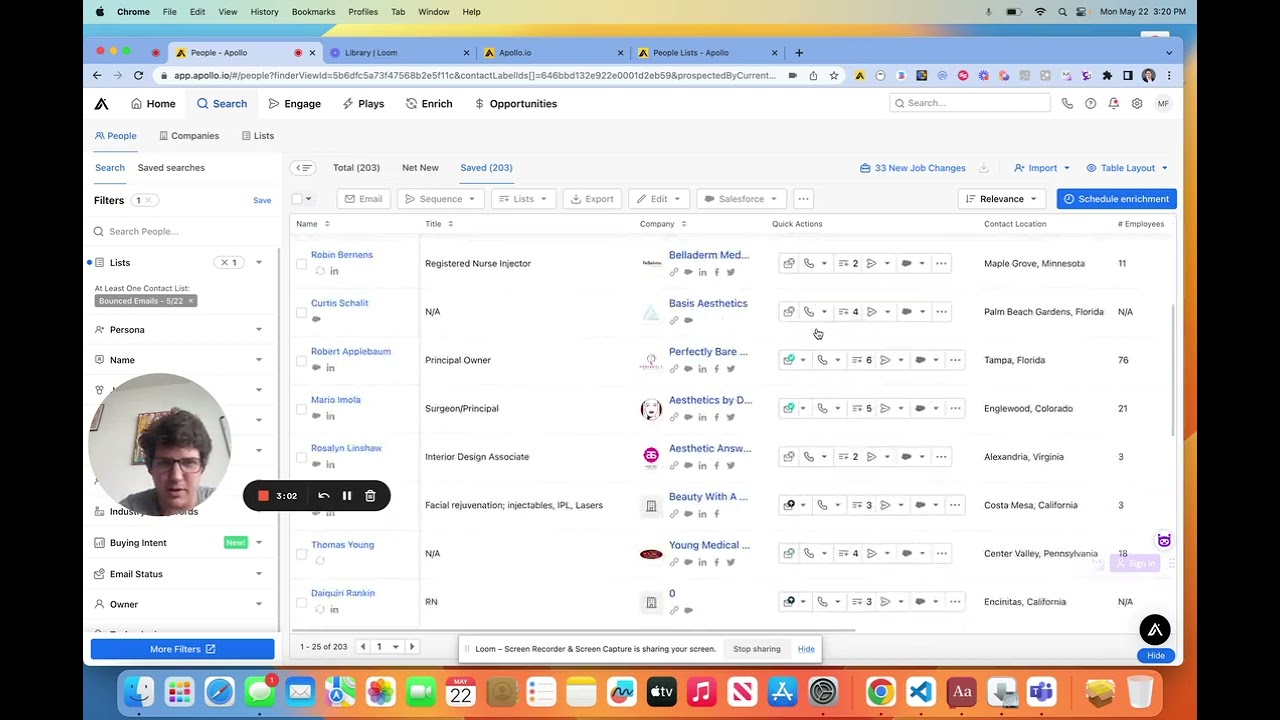Select the Daiquiri Rankin row checkbox
Image resolution: width=1280 pixels, height=720 pixels.
tap(301, 602)
